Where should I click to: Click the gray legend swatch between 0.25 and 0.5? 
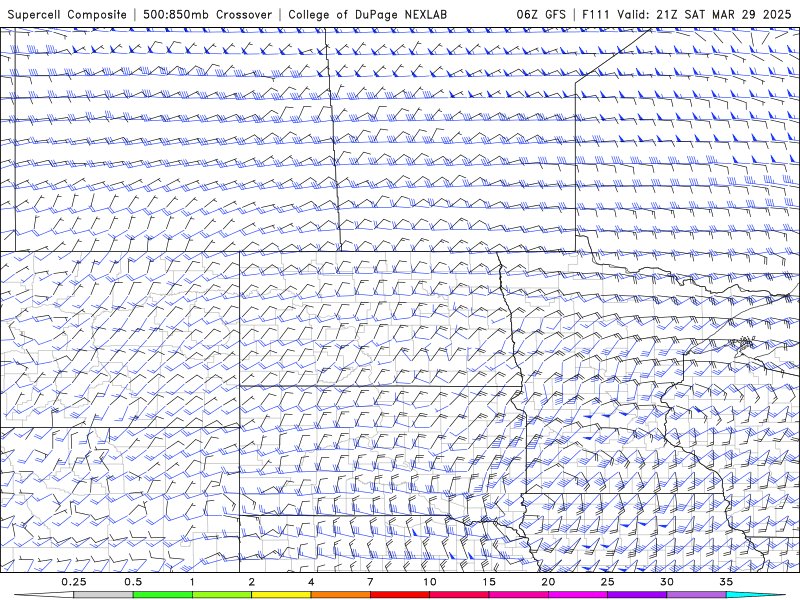point(103,595)
